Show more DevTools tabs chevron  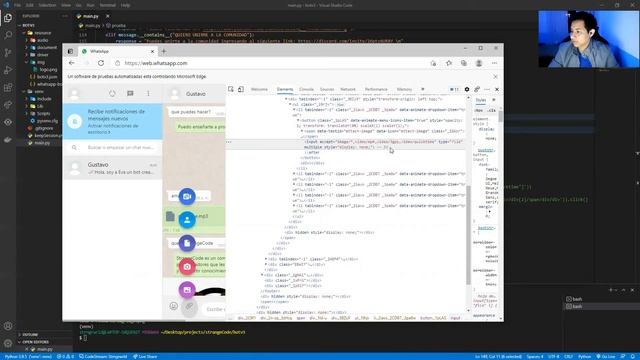pos(422,89)
